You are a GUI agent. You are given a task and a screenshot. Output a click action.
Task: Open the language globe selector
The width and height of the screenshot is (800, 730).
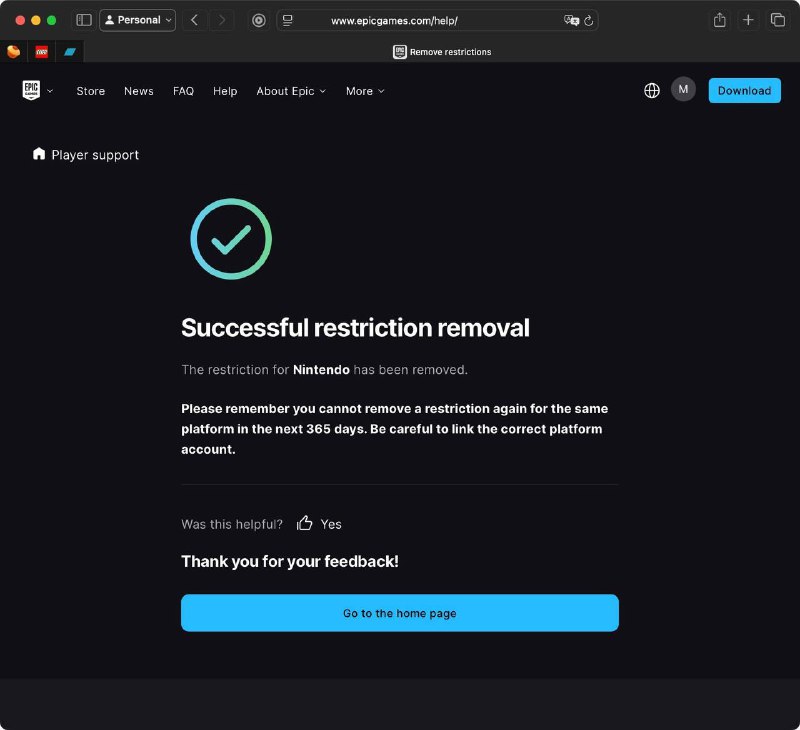tap(652, 90)
